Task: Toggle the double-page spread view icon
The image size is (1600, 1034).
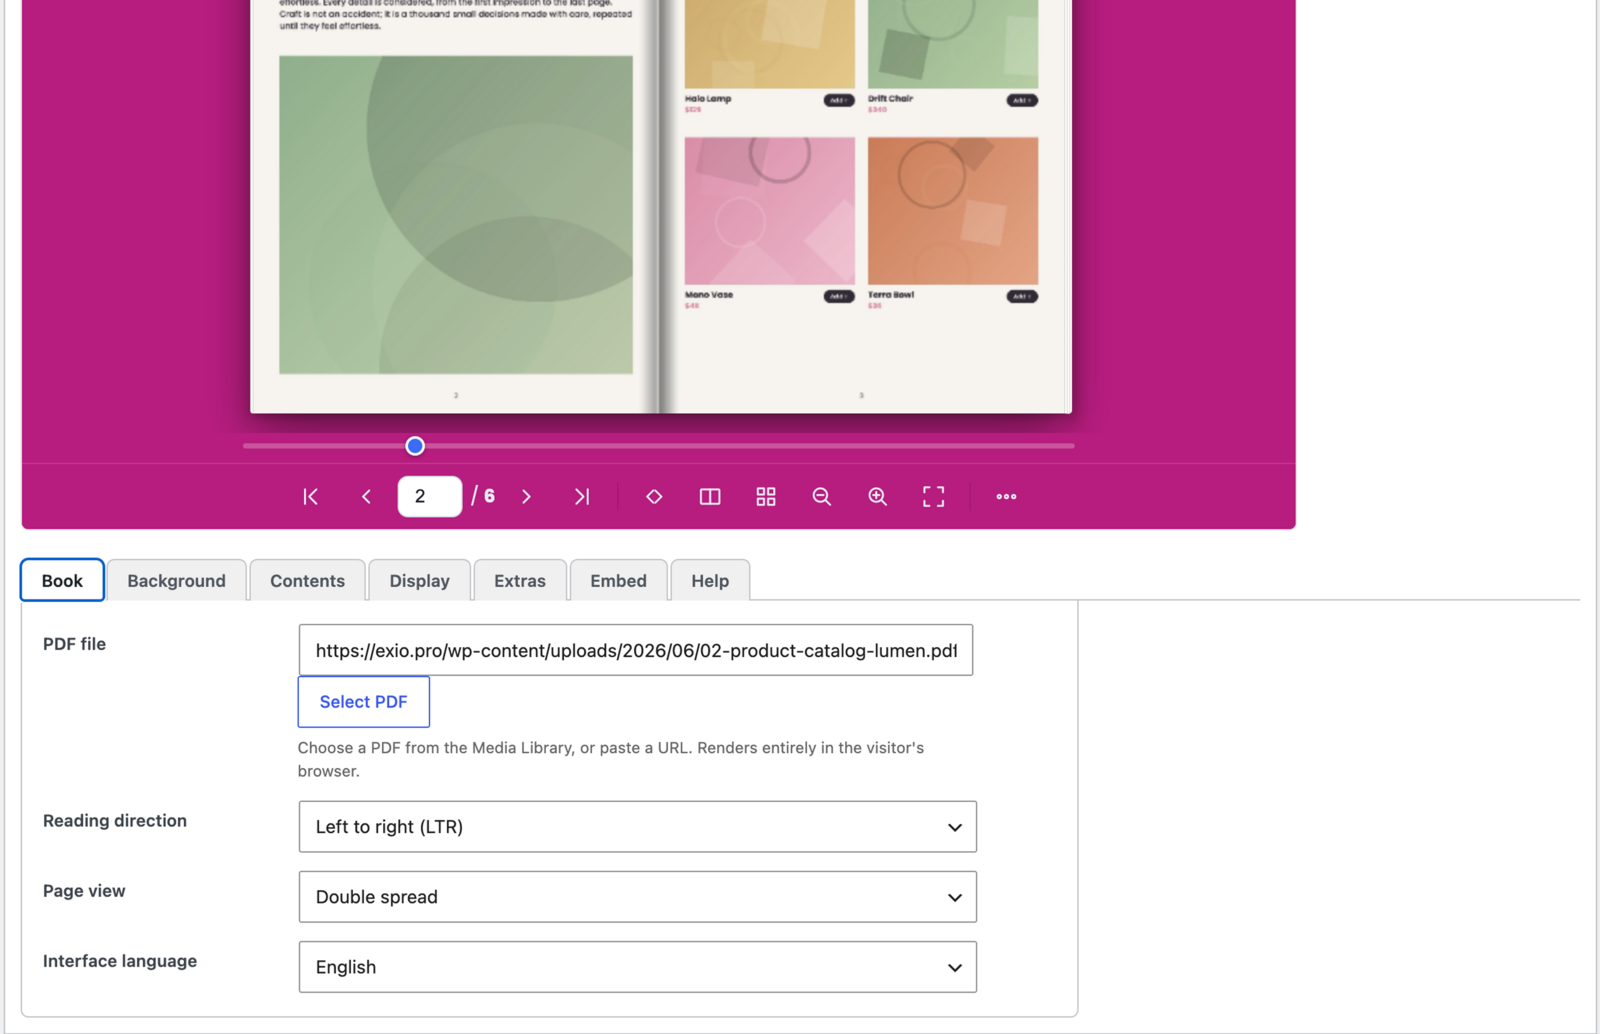Action: (710, 496)
